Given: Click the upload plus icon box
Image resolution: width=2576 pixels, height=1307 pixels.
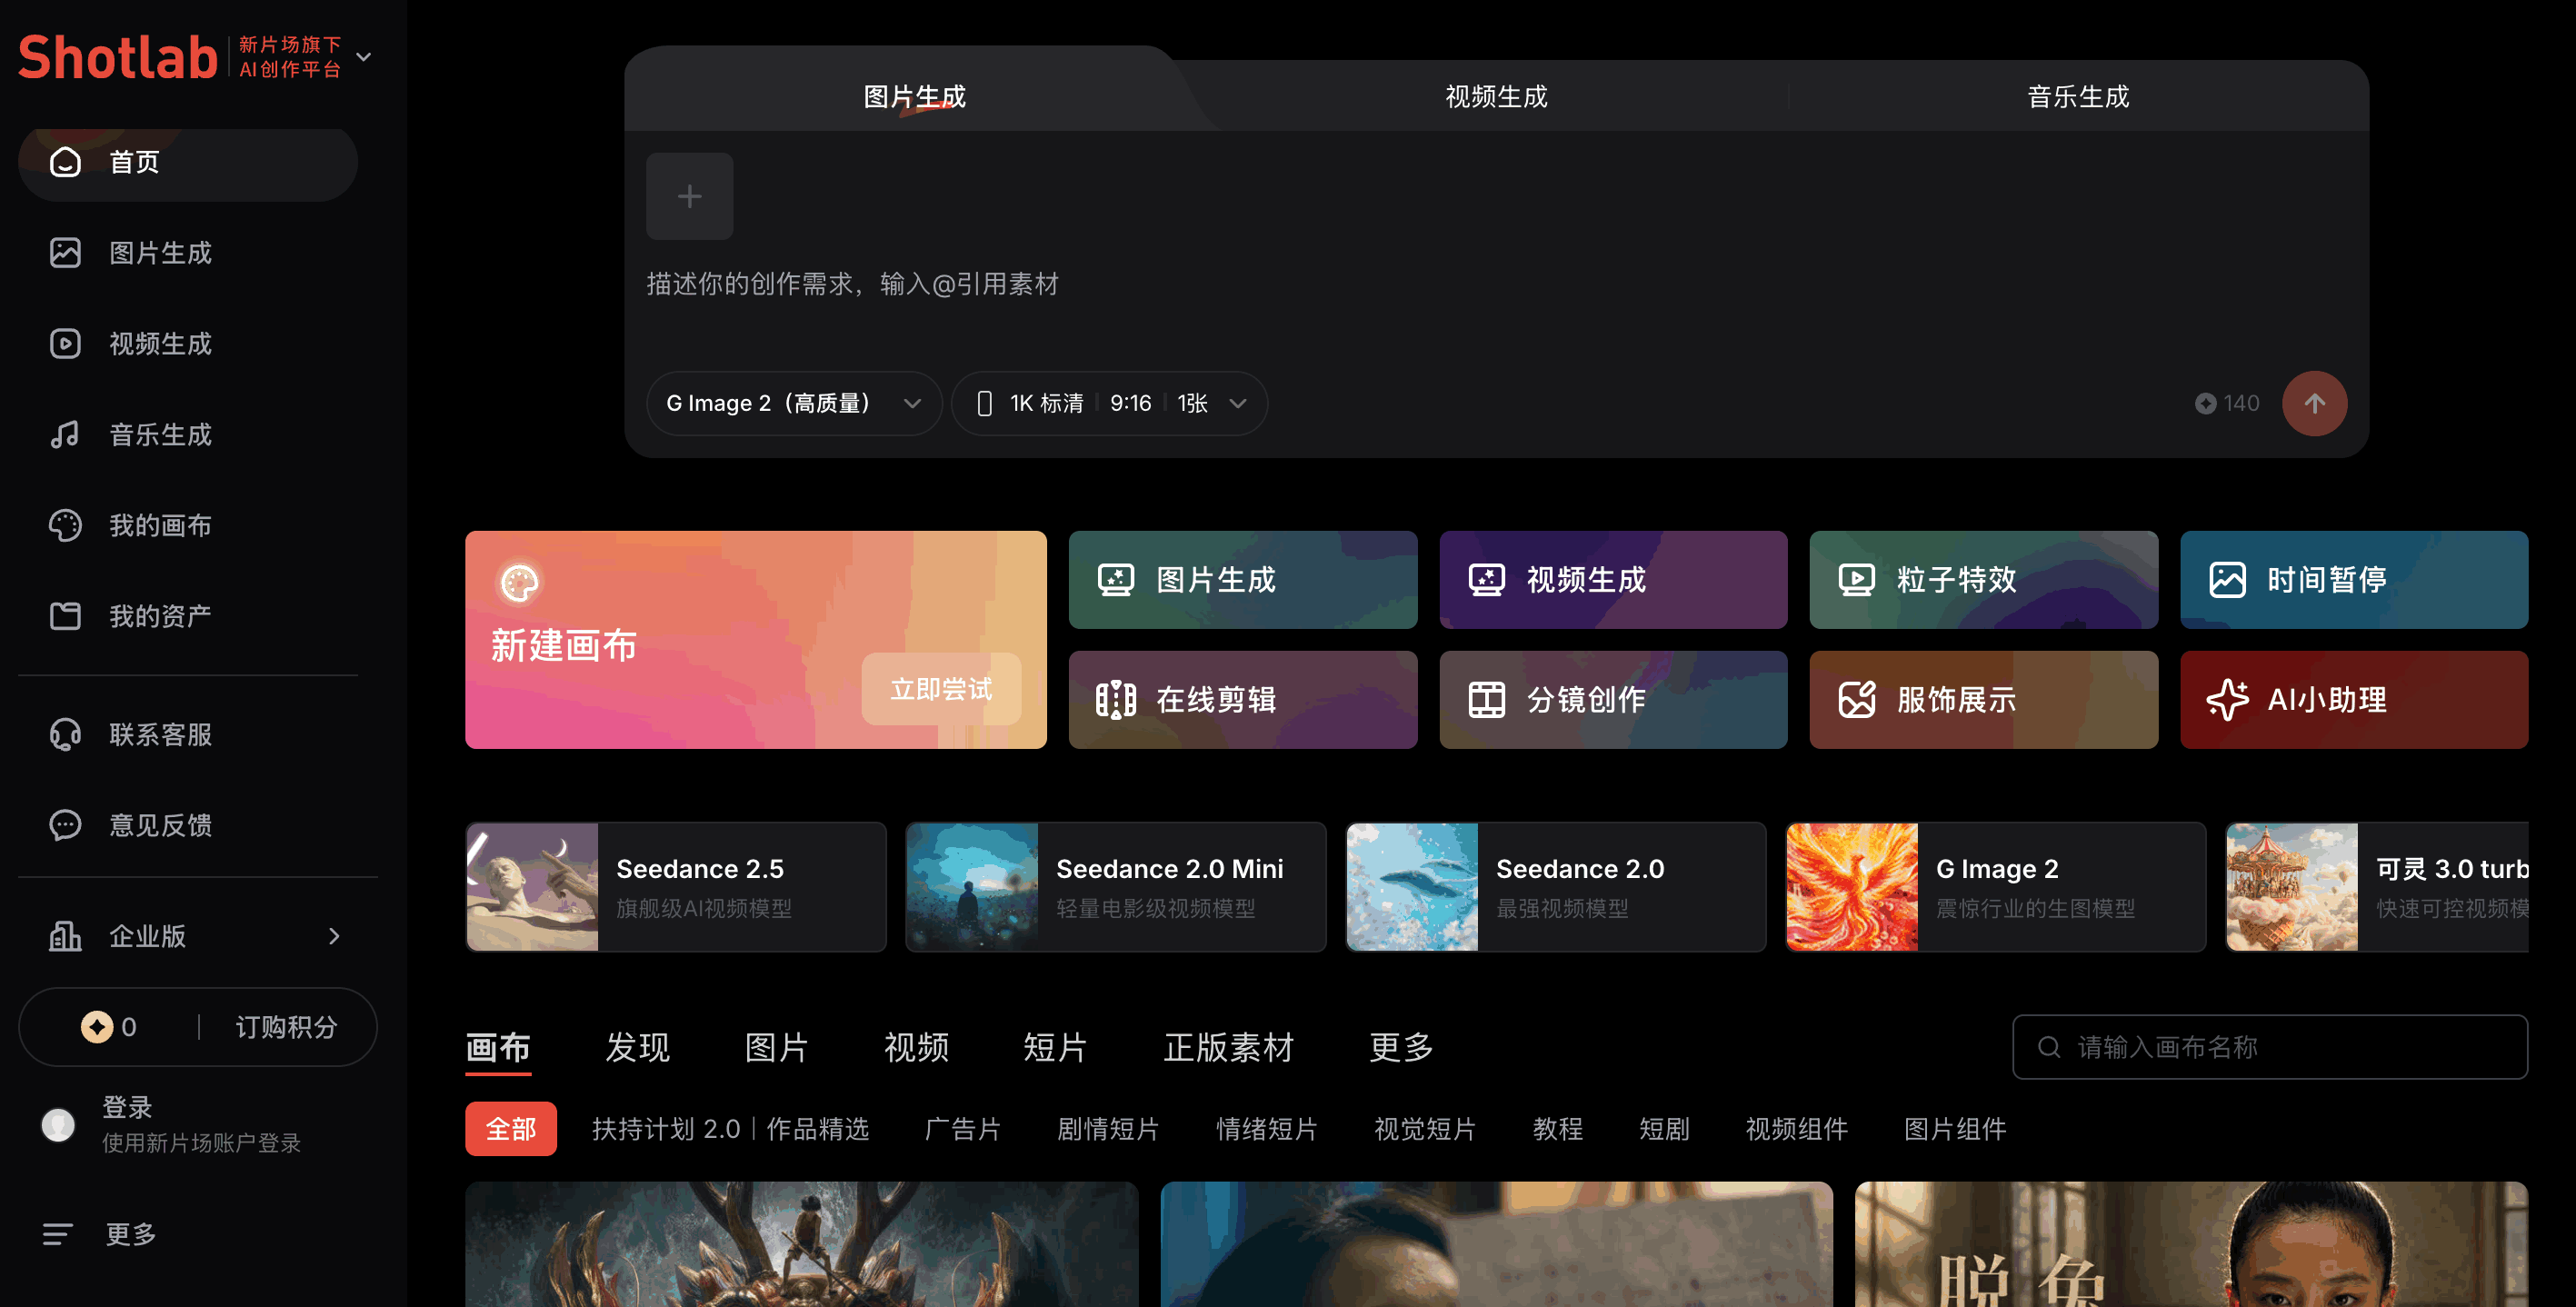Looking at the screenshot, I should point(689,196).
